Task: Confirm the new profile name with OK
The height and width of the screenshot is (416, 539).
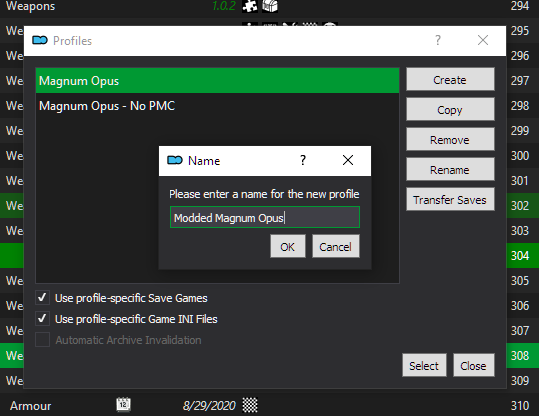Action: click(x=288, y=246)
